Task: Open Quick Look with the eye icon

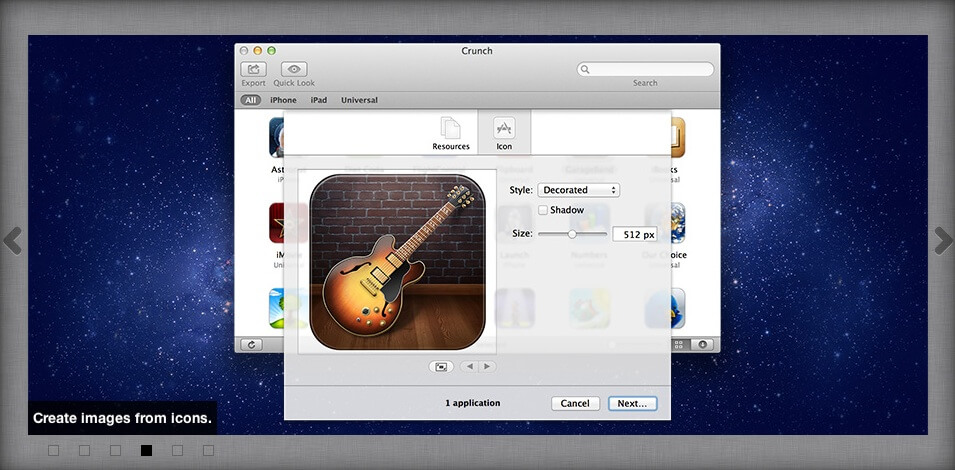Action: (x=294, y=69)
